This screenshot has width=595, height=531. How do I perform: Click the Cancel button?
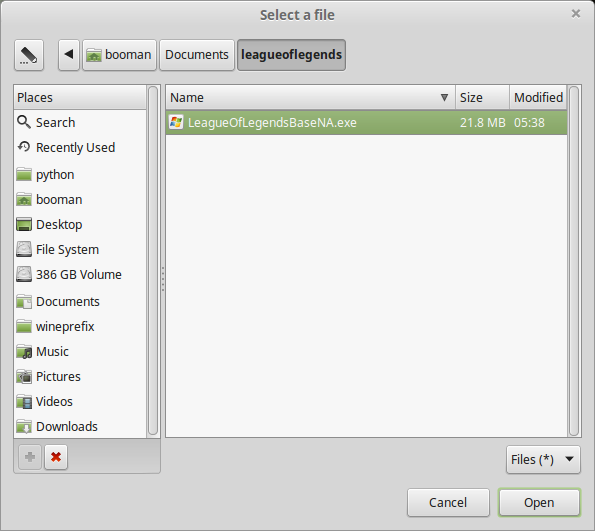click(x=448, y=503)
